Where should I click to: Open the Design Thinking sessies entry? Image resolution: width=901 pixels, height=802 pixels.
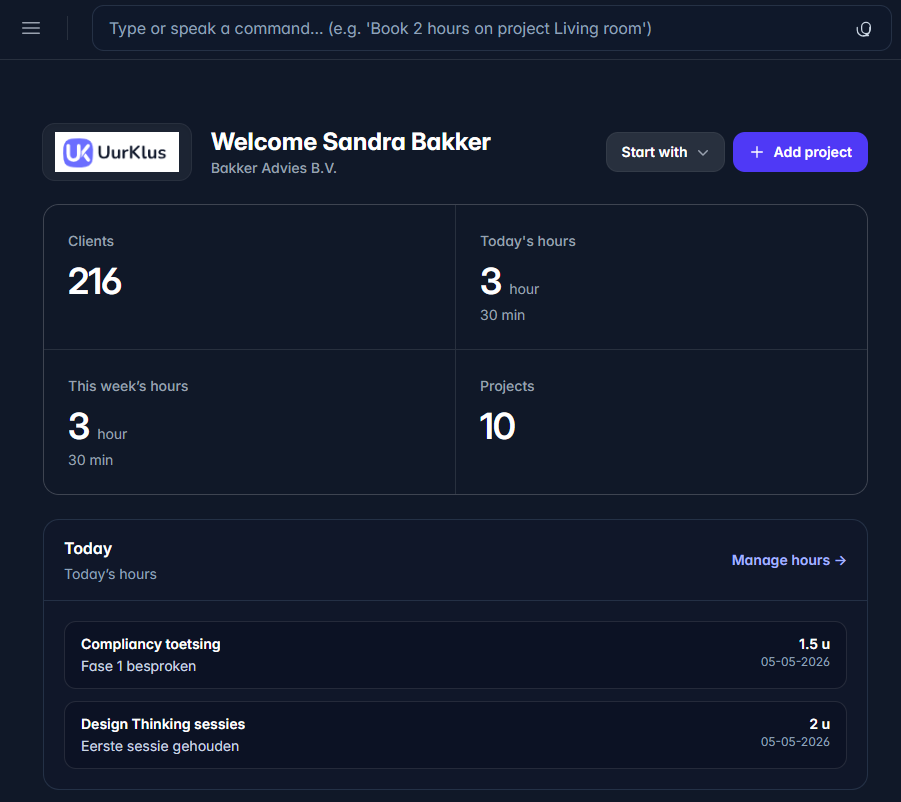click(x=455, y=735)
